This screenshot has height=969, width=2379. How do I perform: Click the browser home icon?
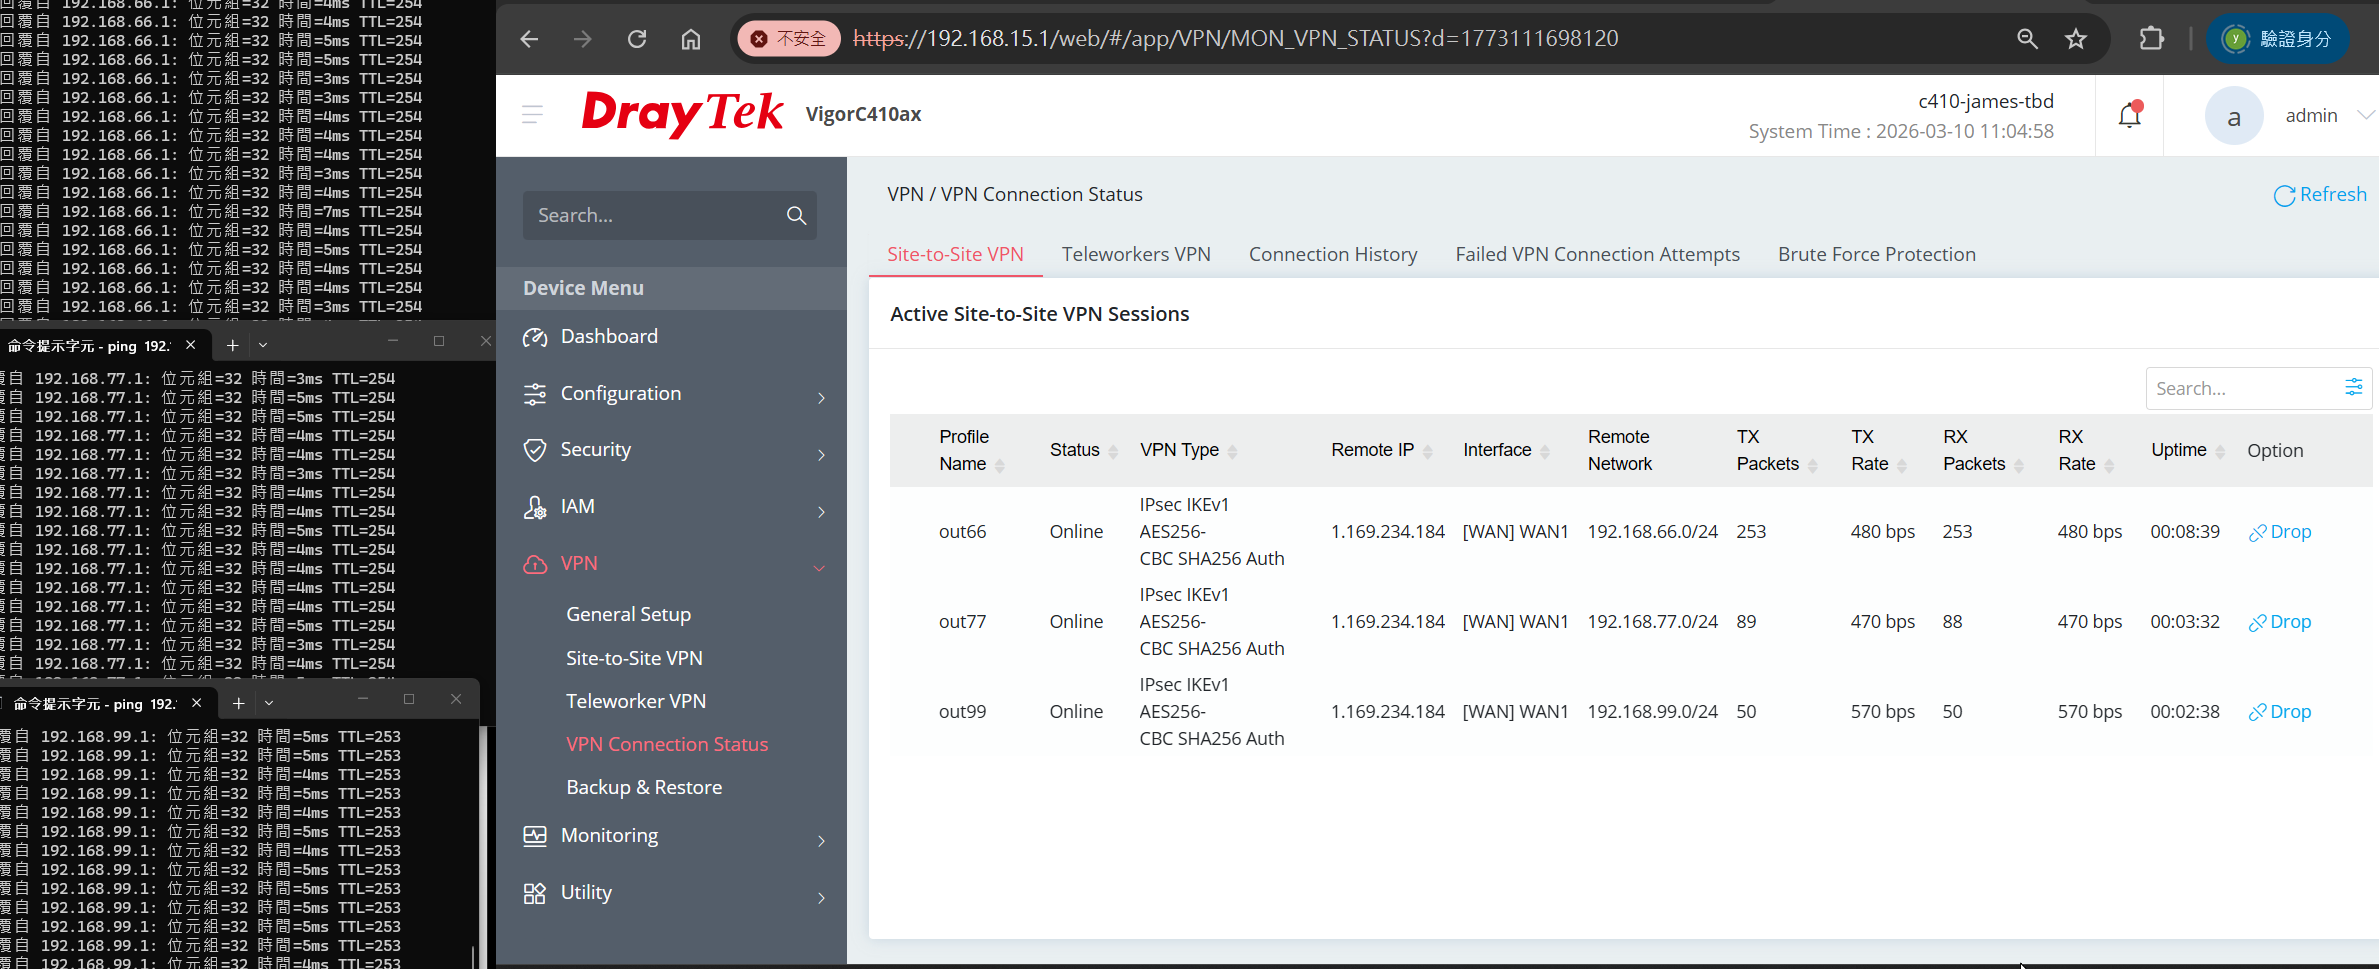click(691, 39)
